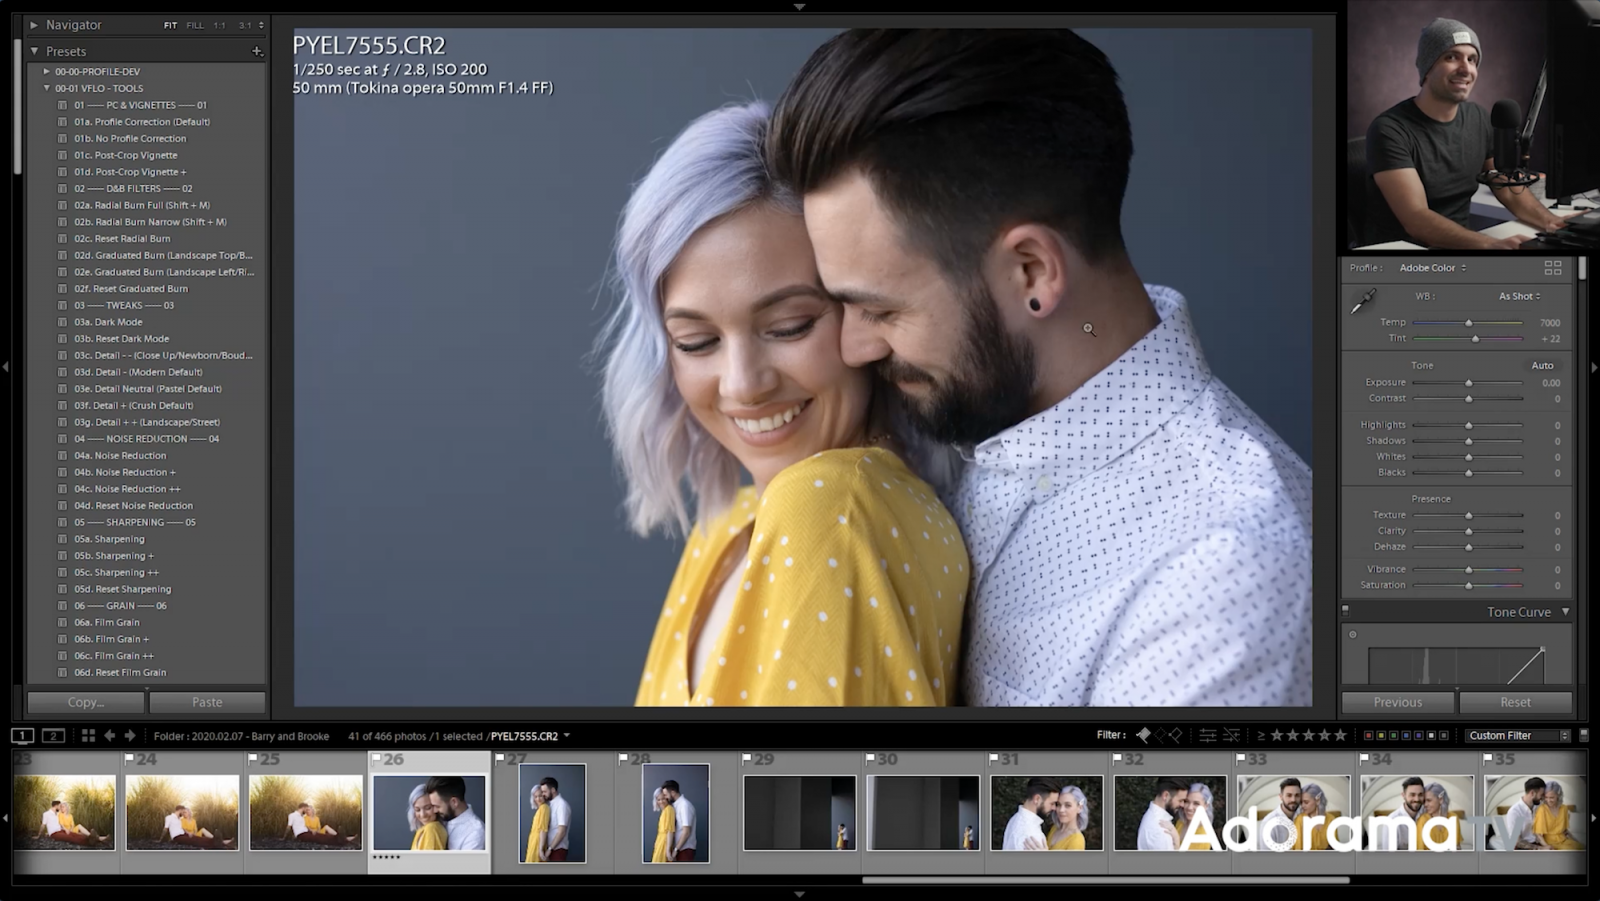
Task: Click the red color label filter swatch
Action: (1368, 735)
